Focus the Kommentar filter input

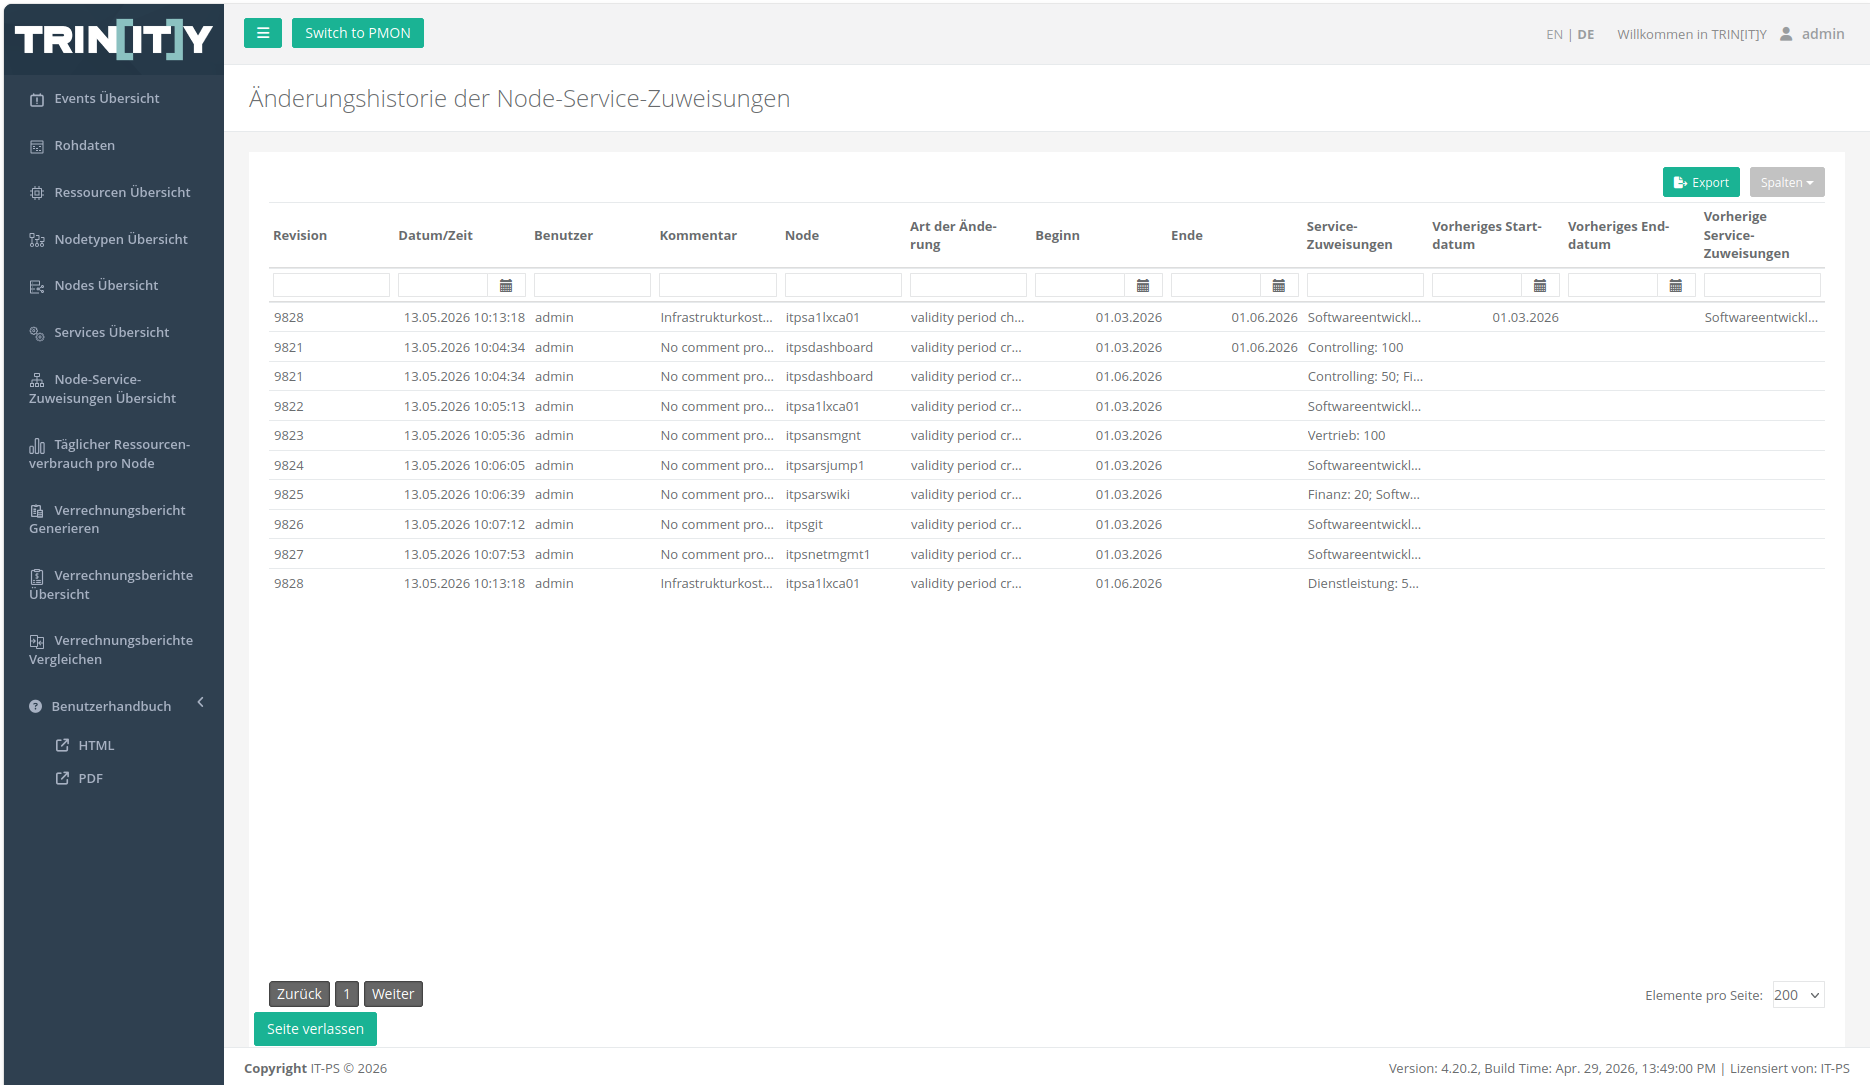[x=718, y=286]
